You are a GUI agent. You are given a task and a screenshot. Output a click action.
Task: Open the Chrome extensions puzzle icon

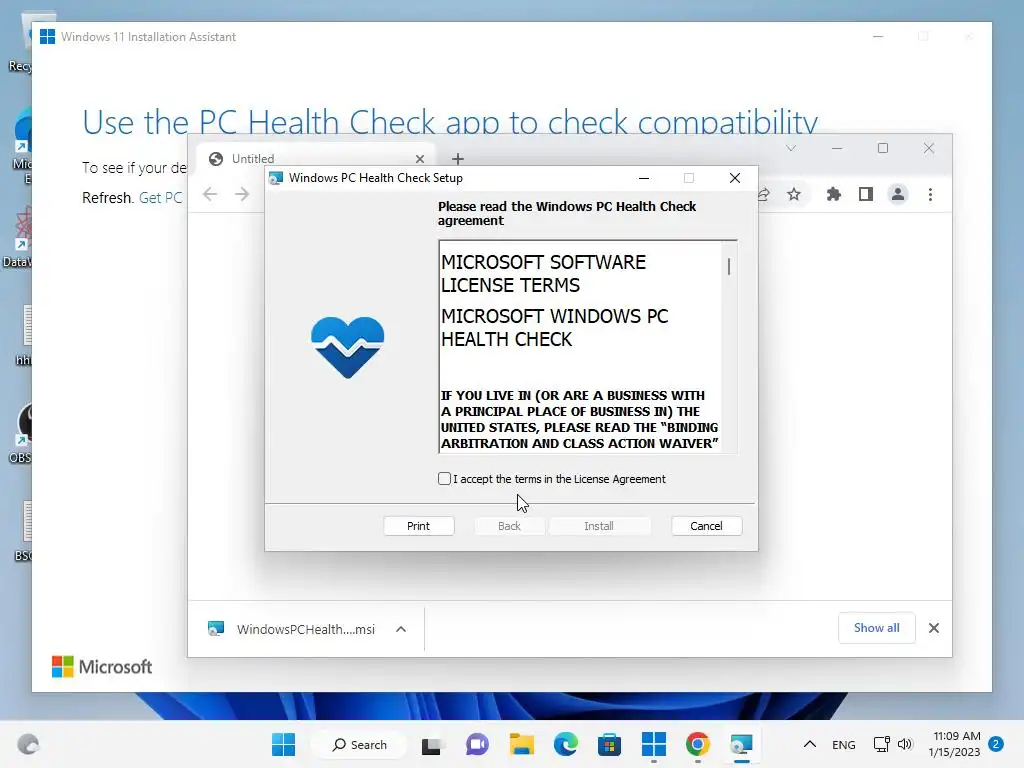point(833,194)
